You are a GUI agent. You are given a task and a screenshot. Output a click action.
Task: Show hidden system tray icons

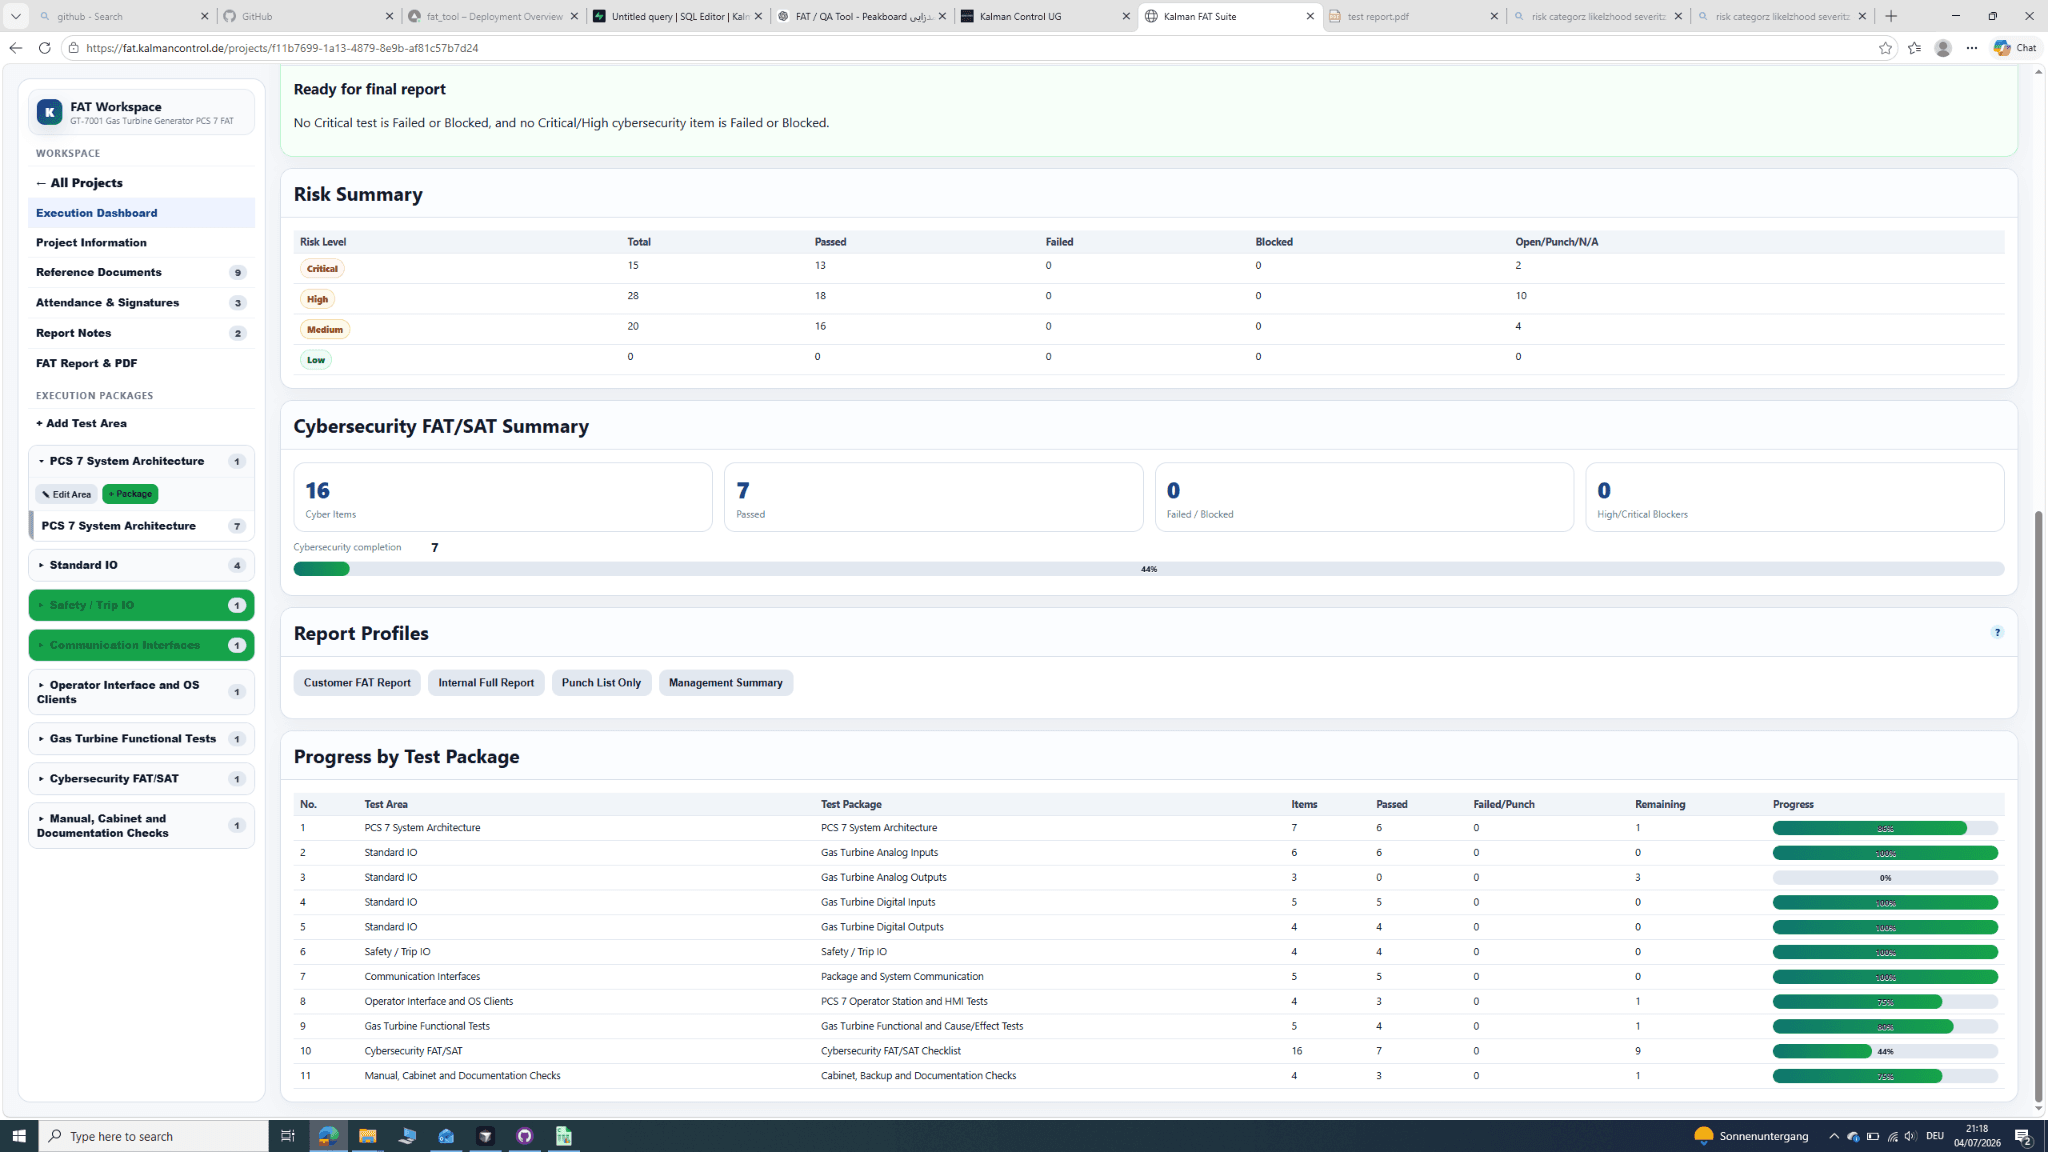click(x=1833, y=1136)
